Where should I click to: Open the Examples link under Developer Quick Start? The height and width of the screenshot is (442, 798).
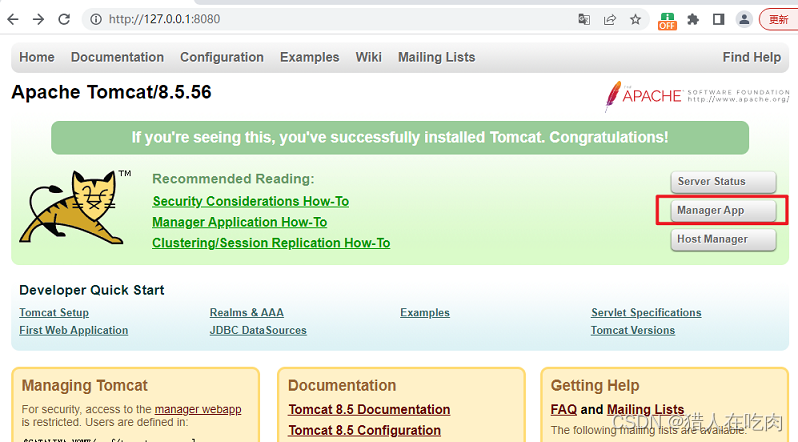[x=425, y=313]
